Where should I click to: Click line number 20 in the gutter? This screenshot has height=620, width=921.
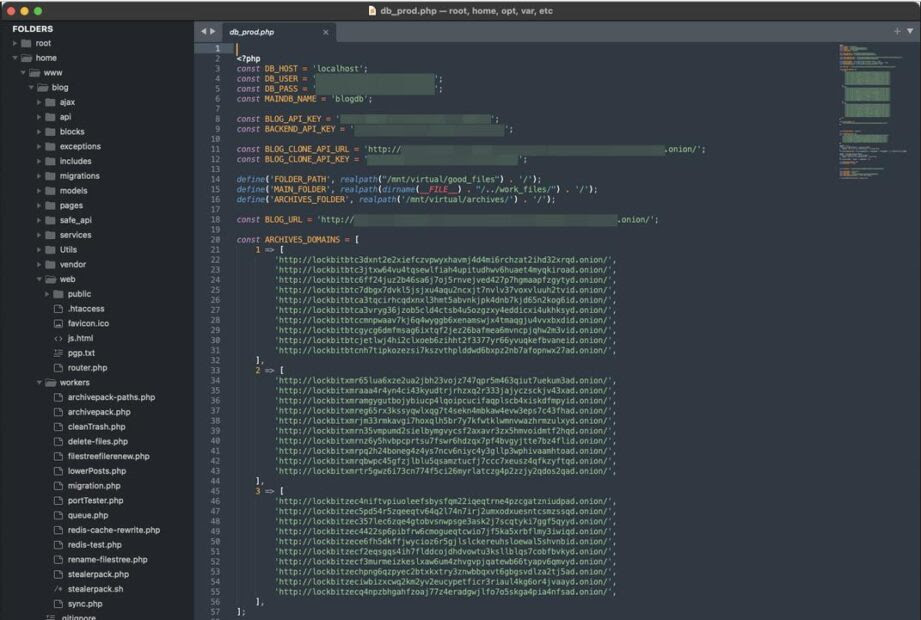click(215, 240)
